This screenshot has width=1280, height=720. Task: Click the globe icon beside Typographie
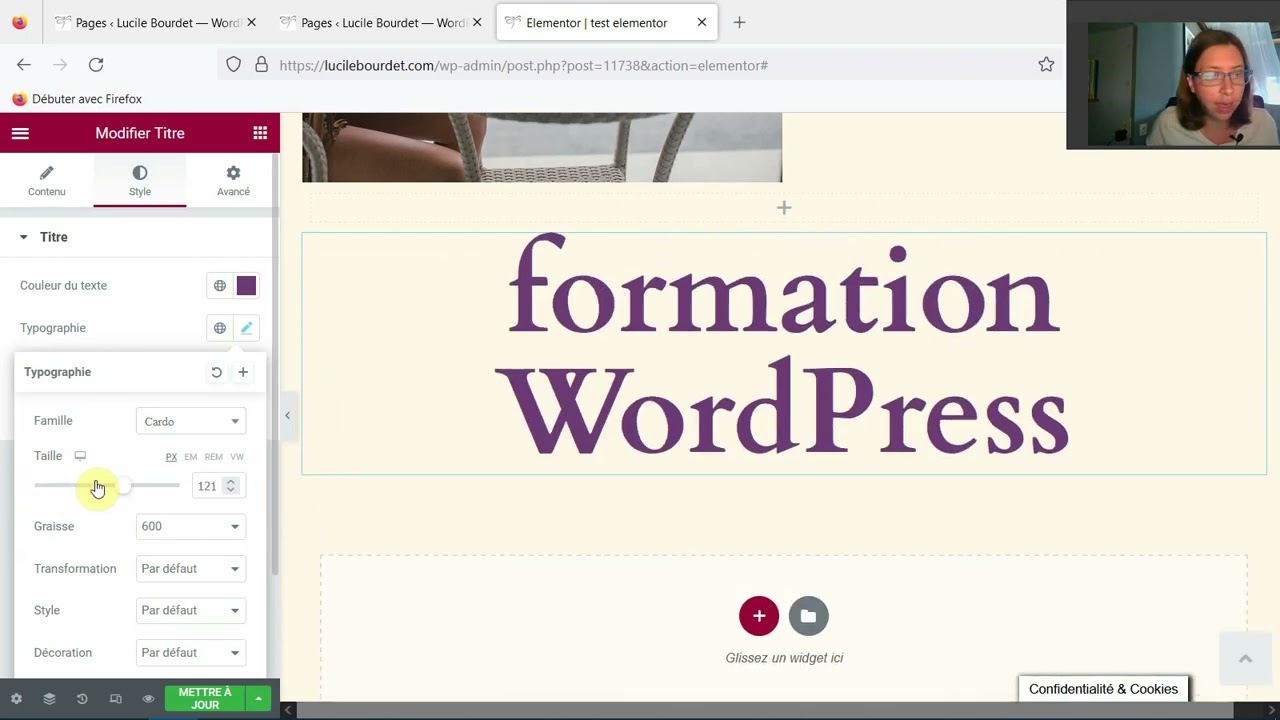coord(220,328)
